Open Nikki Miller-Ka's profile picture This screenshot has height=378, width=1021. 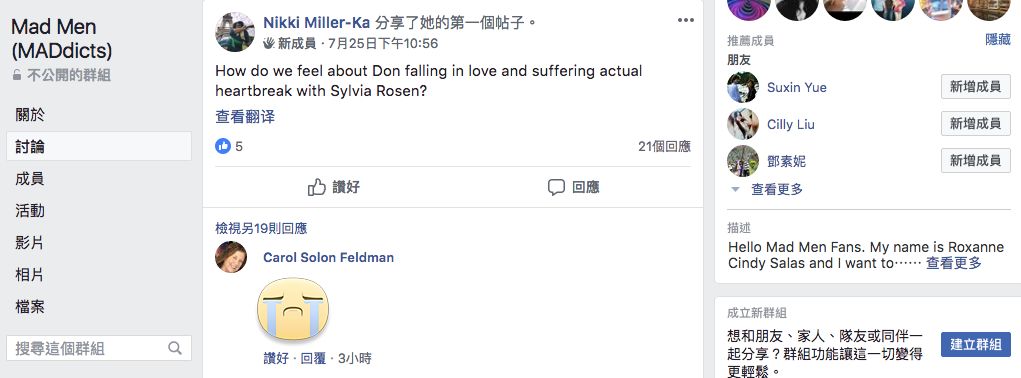pos(235,32)
